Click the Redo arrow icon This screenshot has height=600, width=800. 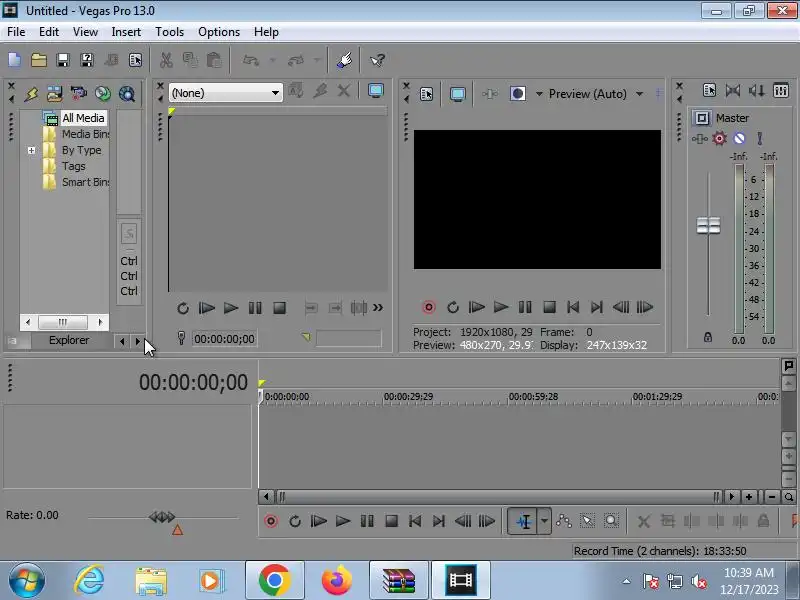(296, 60)
